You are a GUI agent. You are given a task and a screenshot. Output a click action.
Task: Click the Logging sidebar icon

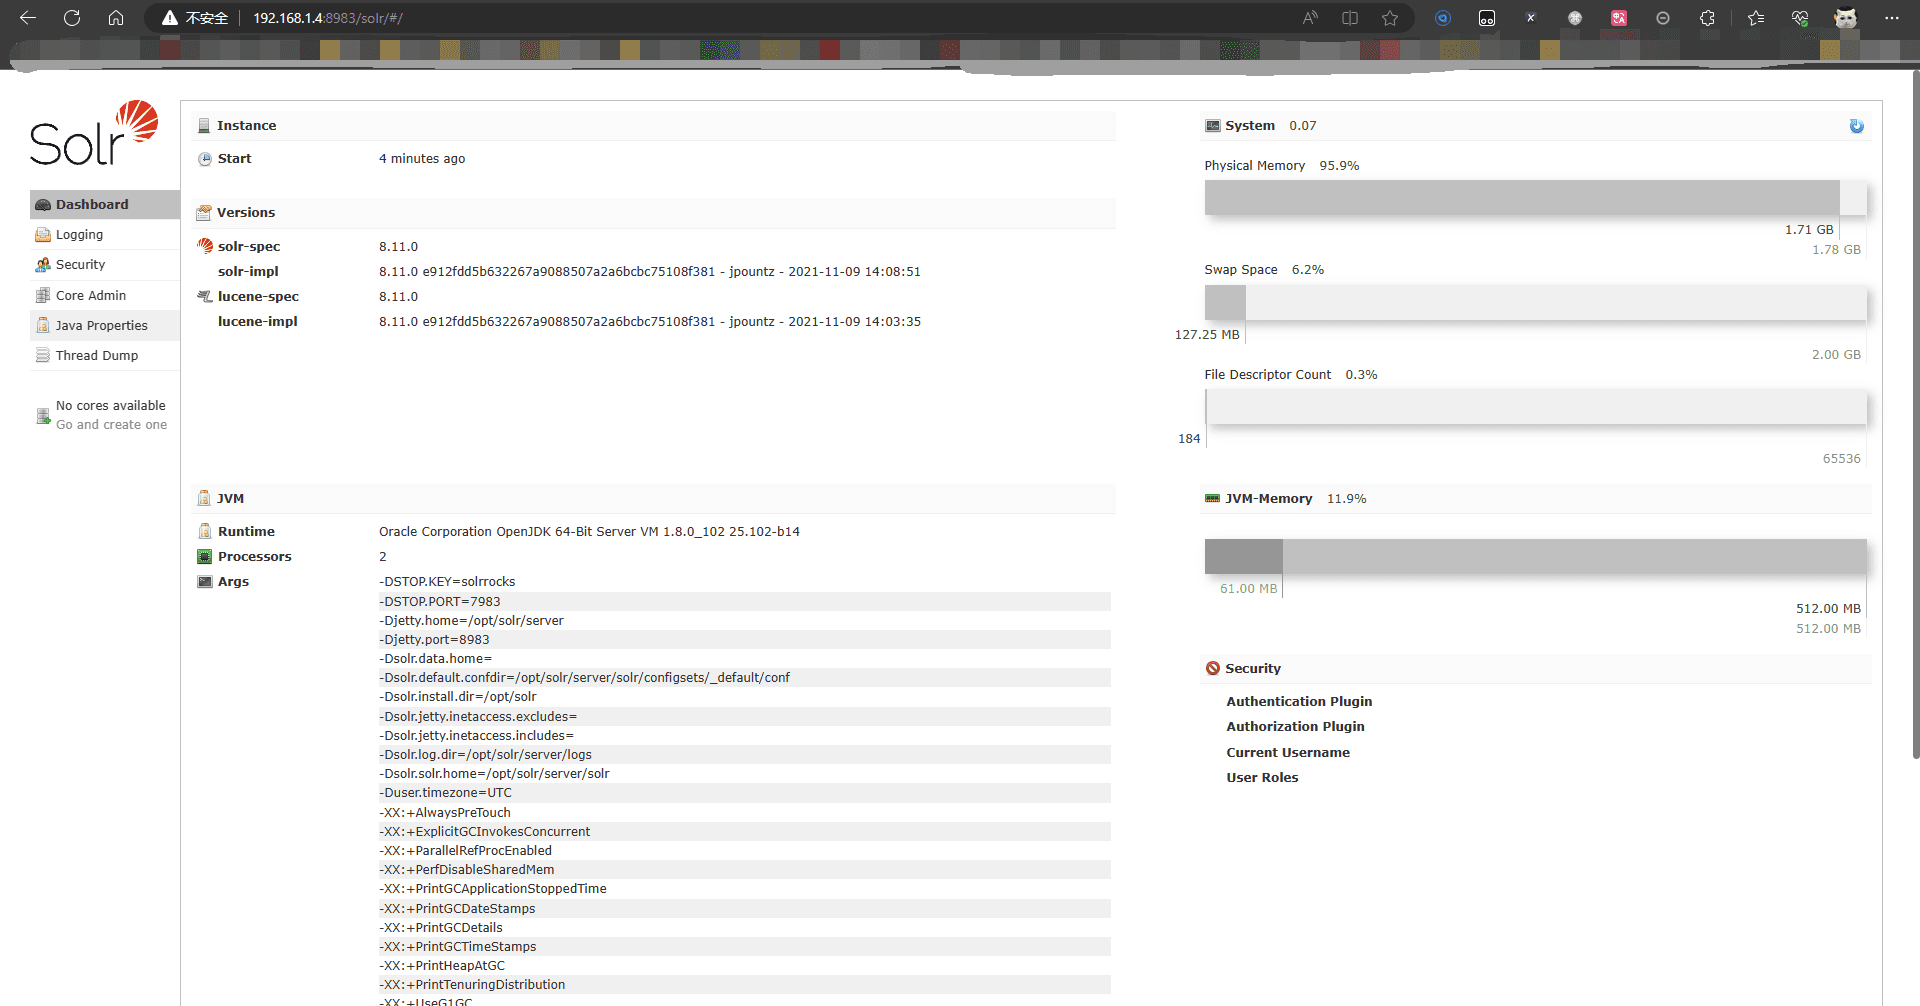tap(43, 235)
